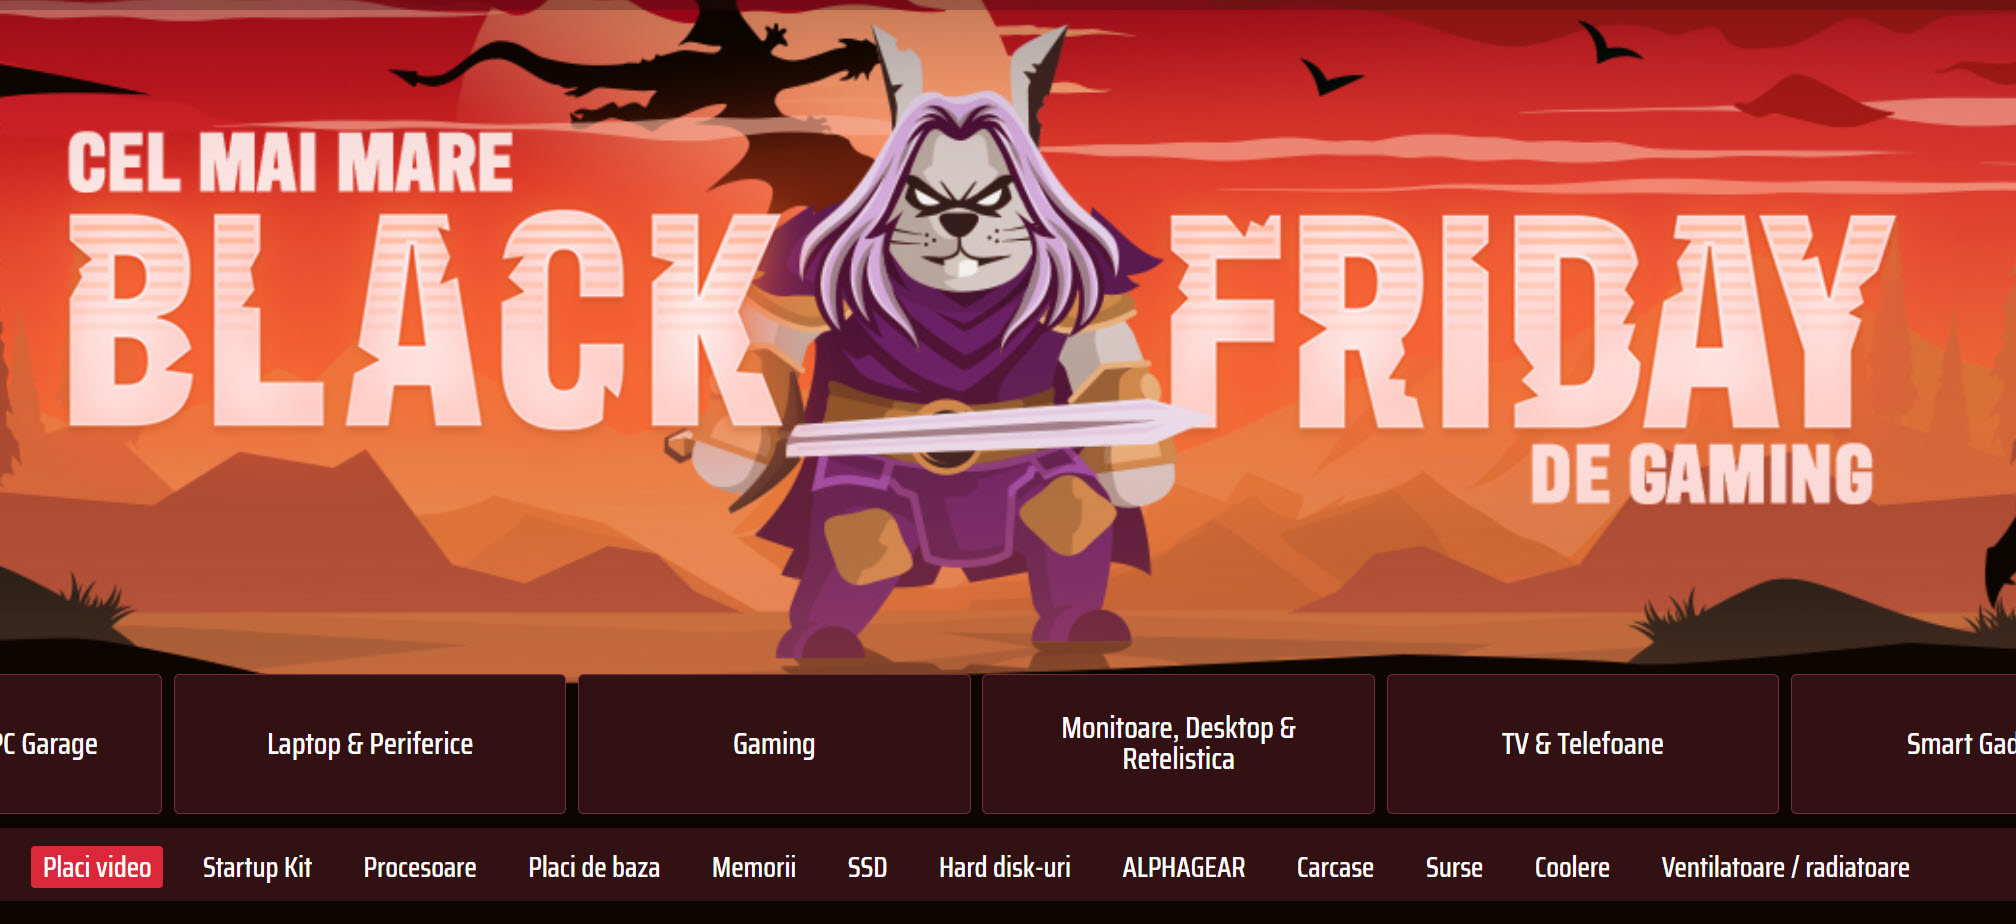Select the SSD subcategory
This screenshot has width=2016, height=924.
pyautogui.click(x=867, y=867)
